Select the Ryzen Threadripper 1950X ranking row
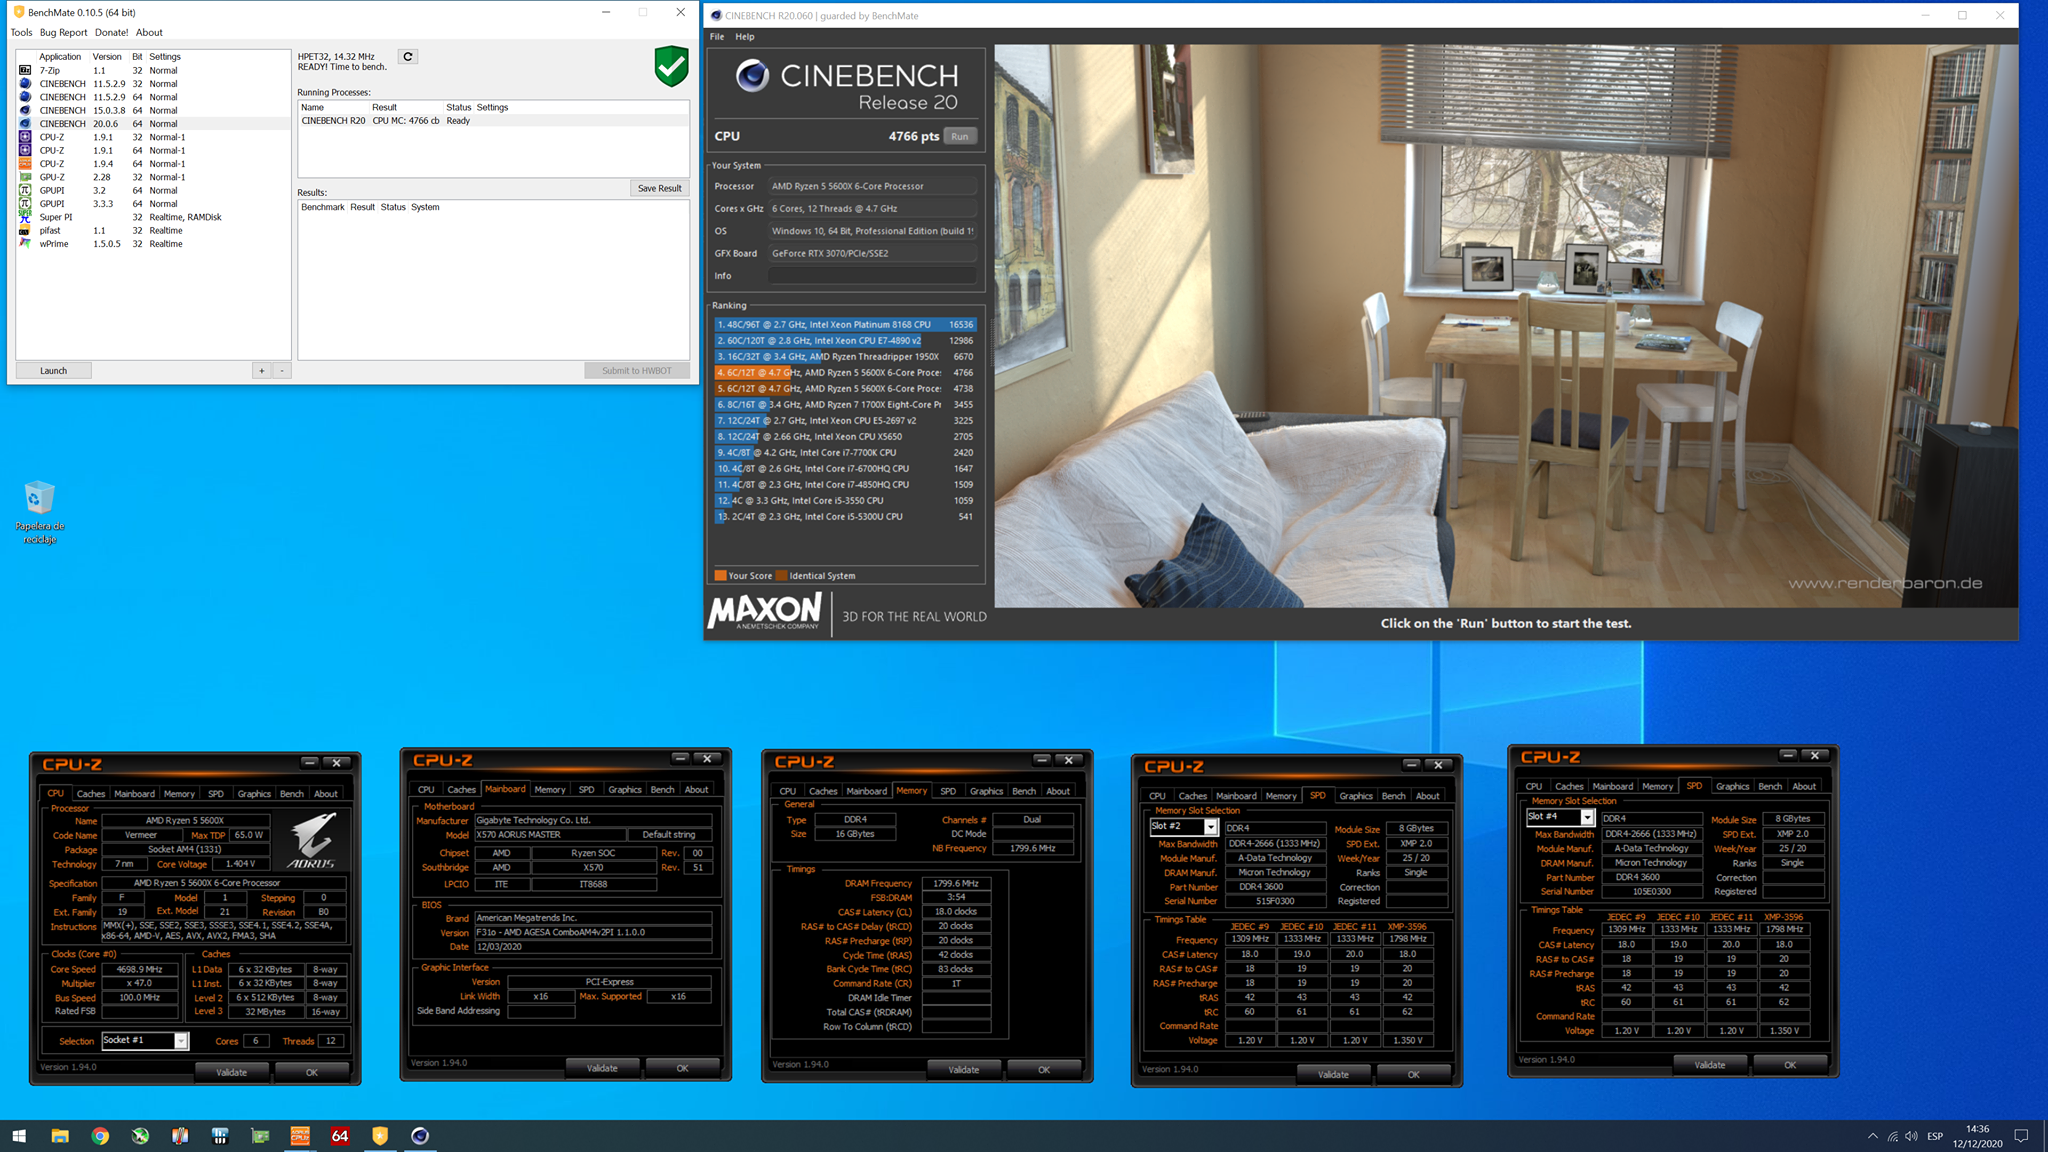Image resolution: width=2048 pixels, height=1152 pixels. [x=845, y=356]
